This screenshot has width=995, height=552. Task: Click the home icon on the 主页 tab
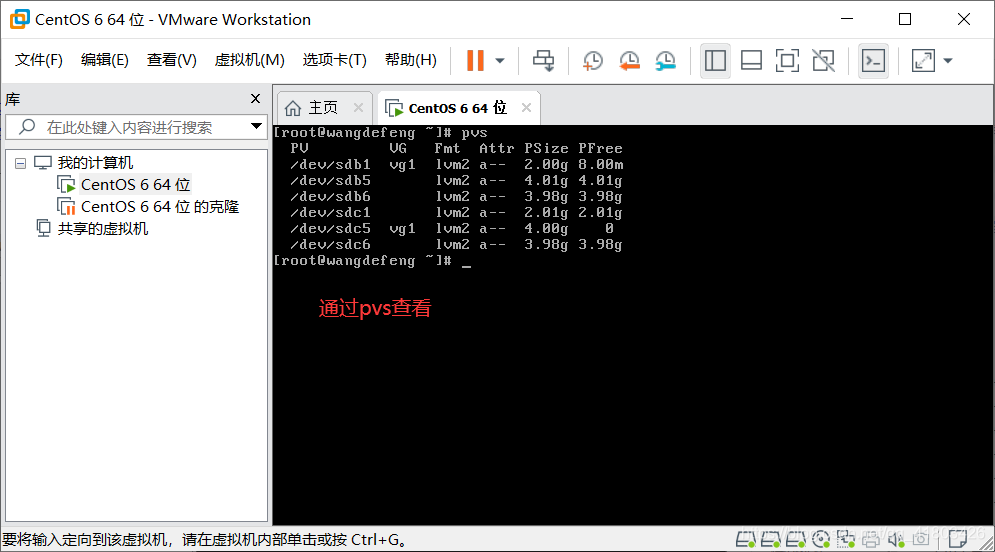[293, 108]
